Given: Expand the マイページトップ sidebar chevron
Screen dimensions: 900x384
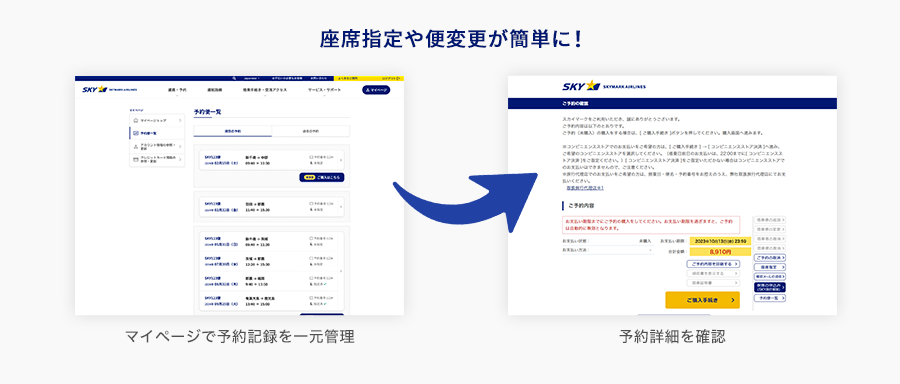Looking at the screenshot, I should coord(180,121).
